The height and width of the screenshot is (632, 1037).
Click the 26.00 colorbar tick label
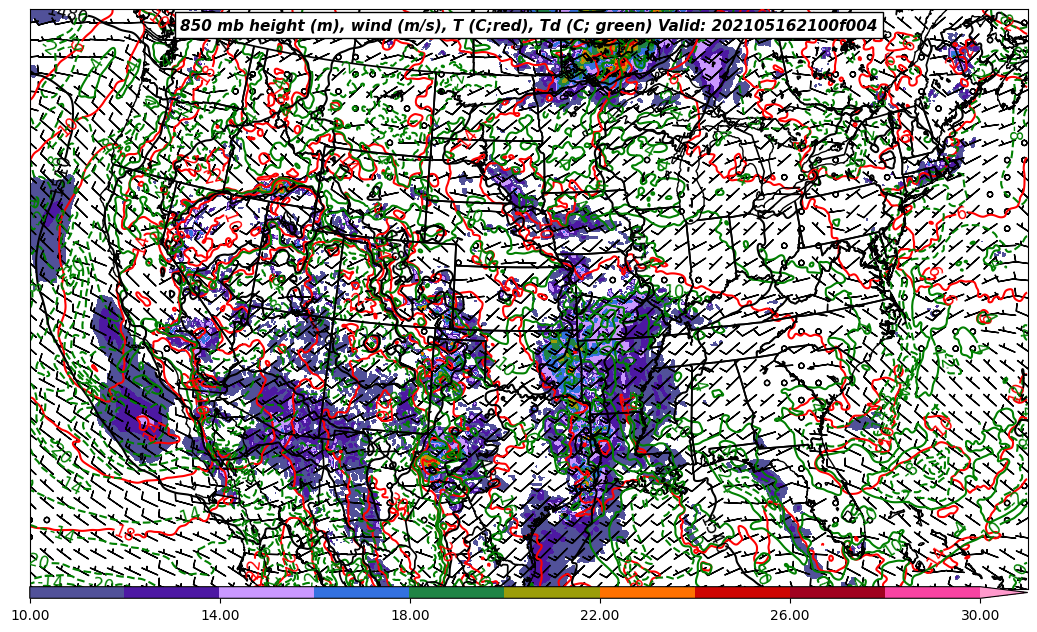pos(790,616)
